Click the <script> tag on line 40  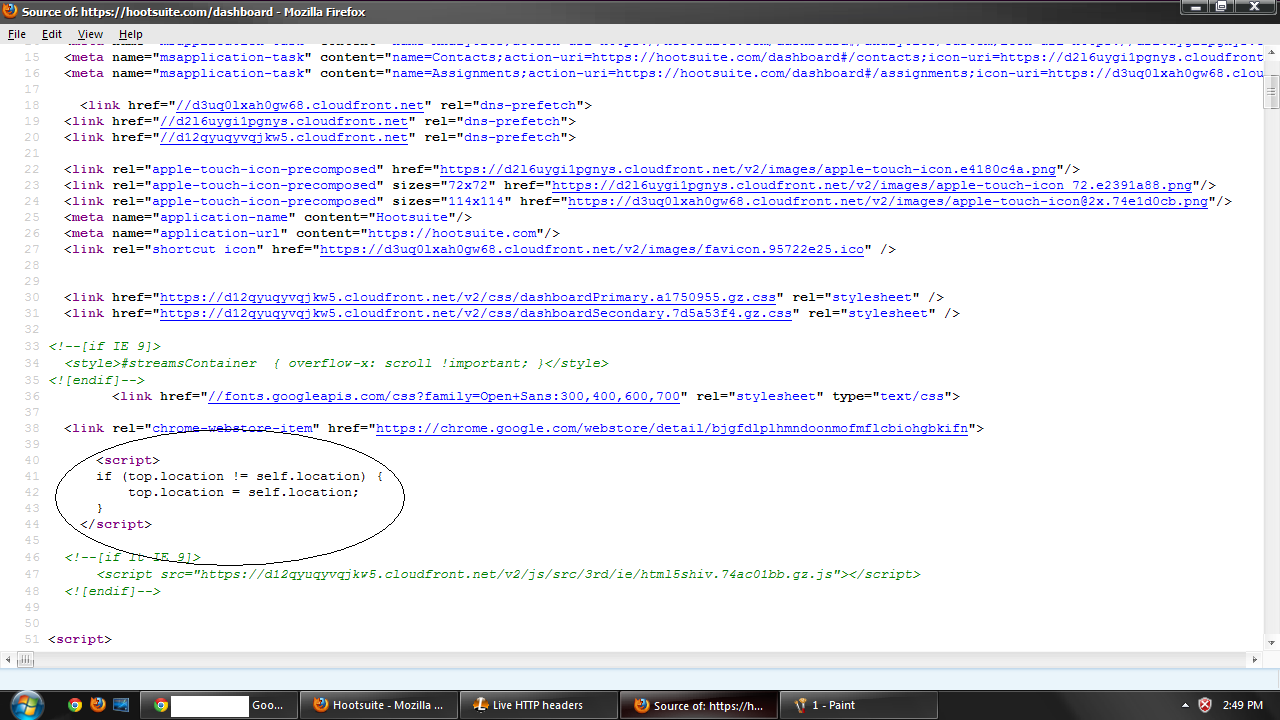pos(128,460)
